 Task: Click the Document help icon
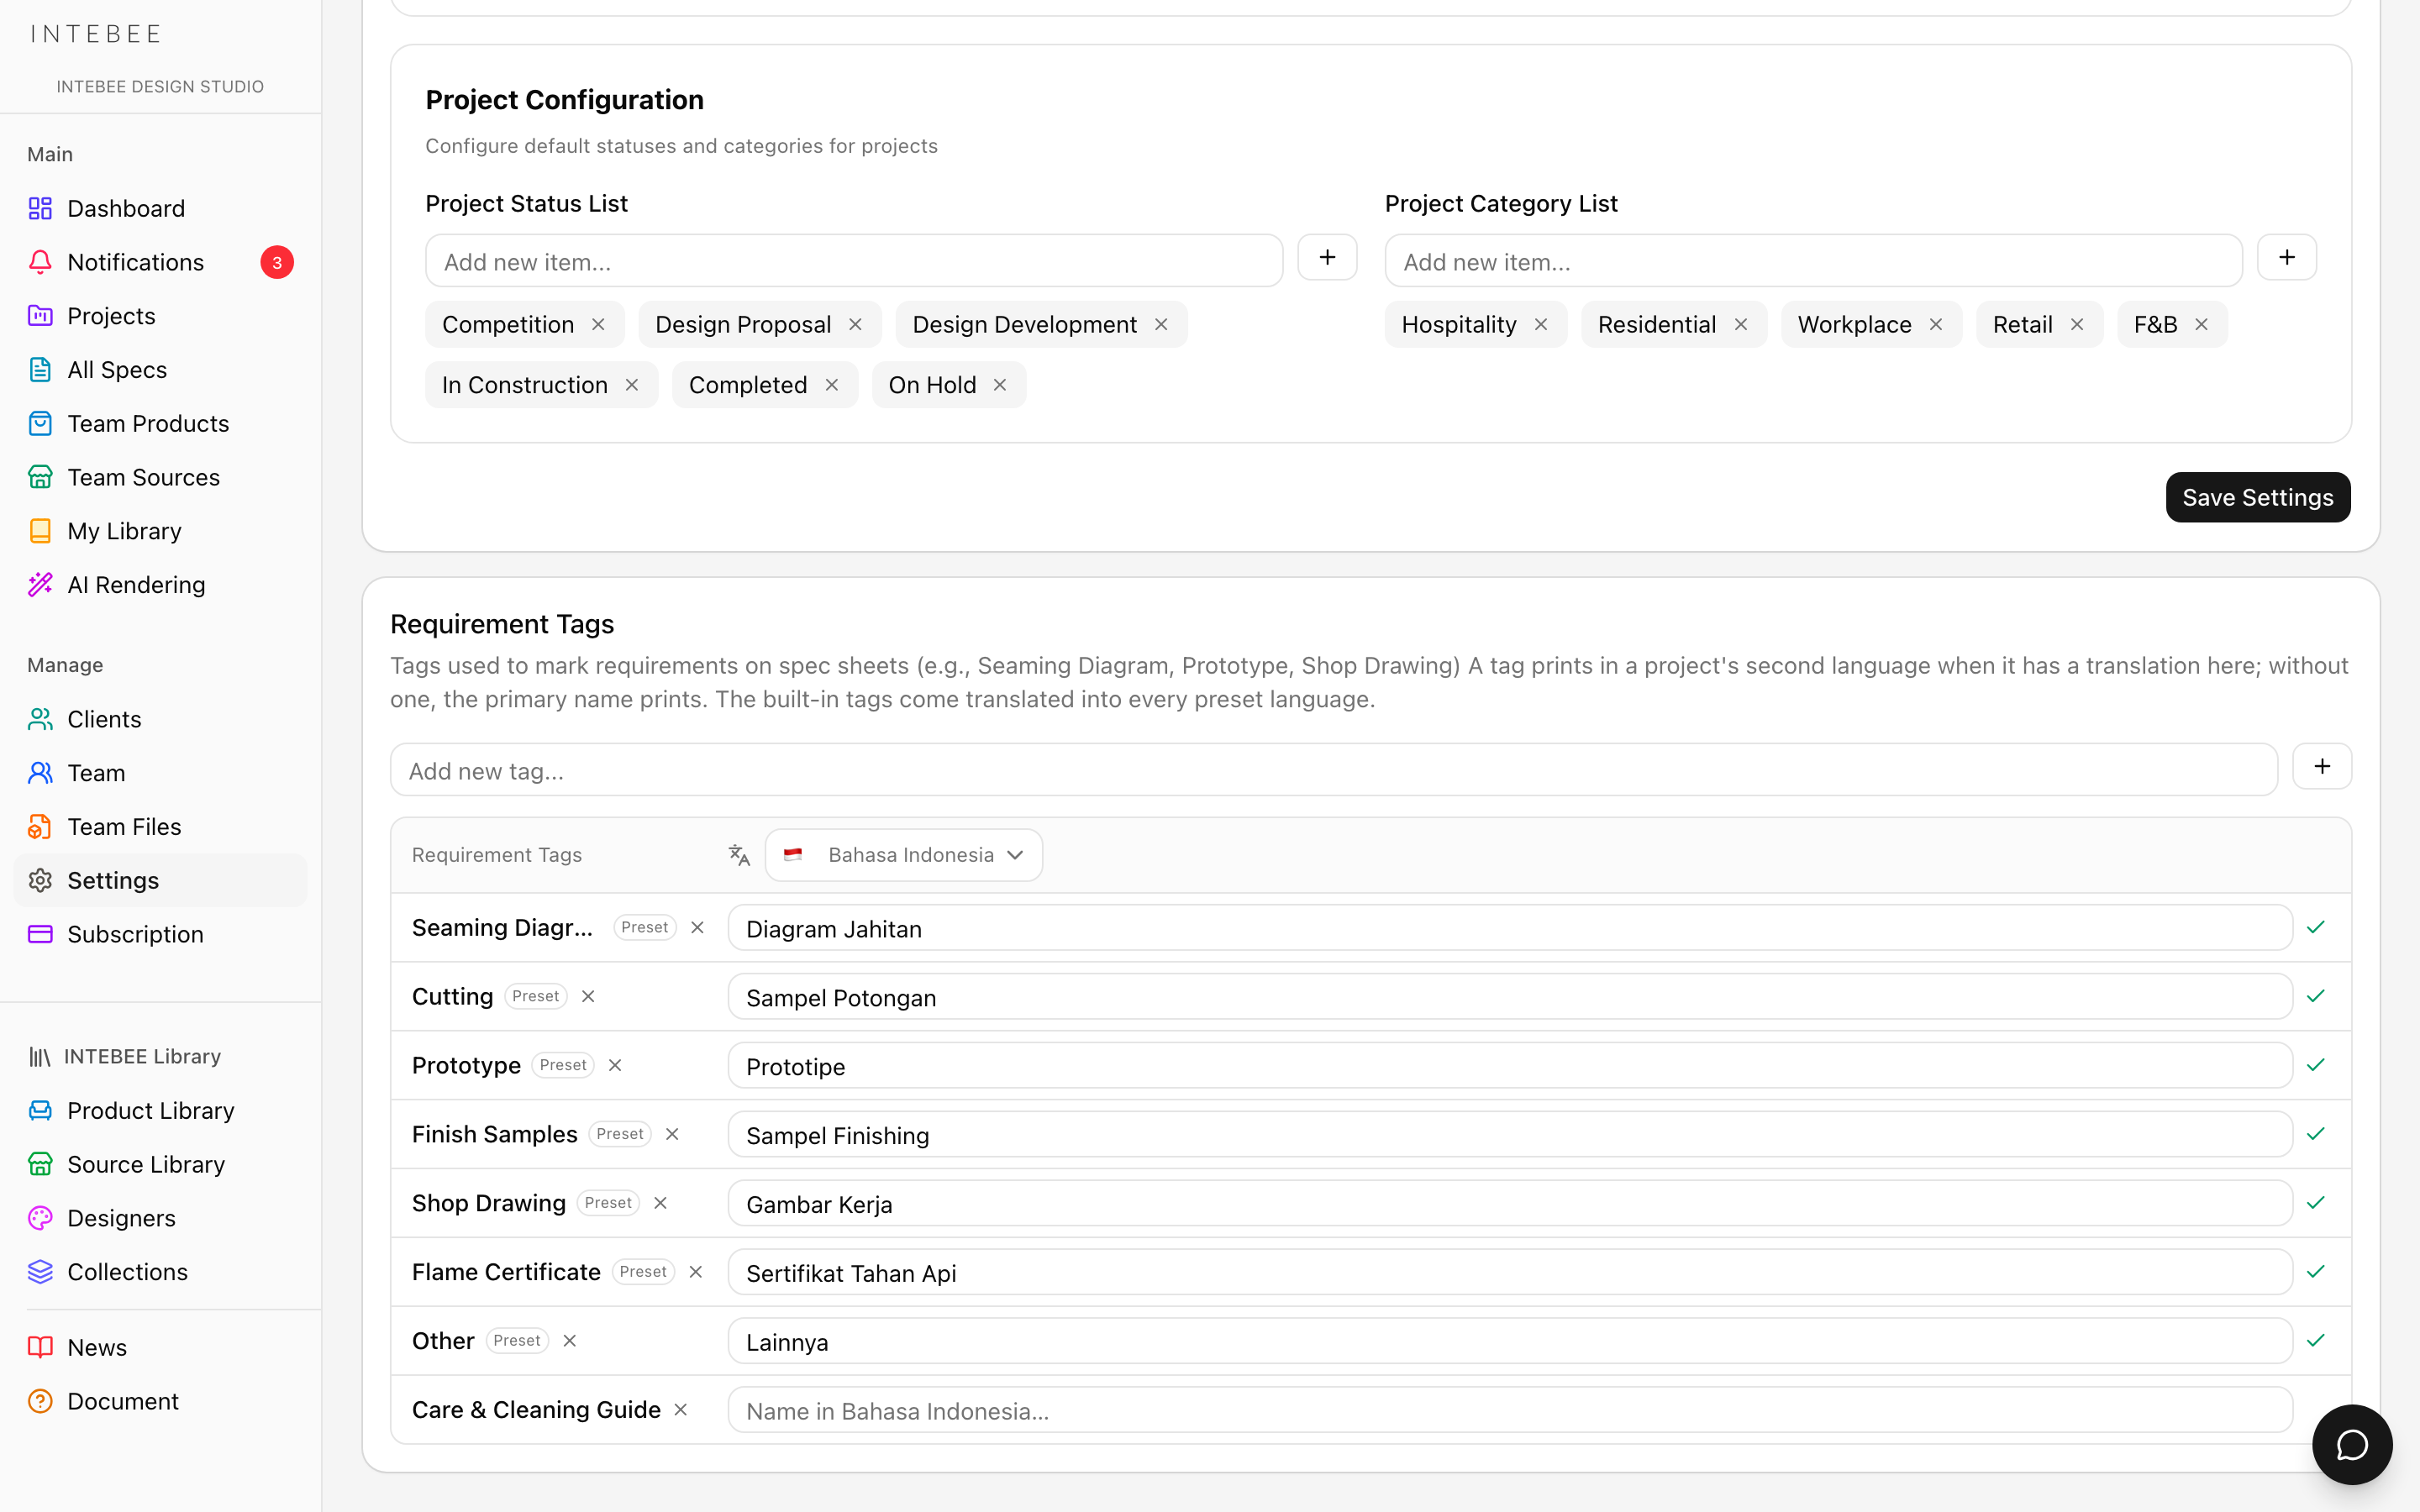click(40, 1401)
